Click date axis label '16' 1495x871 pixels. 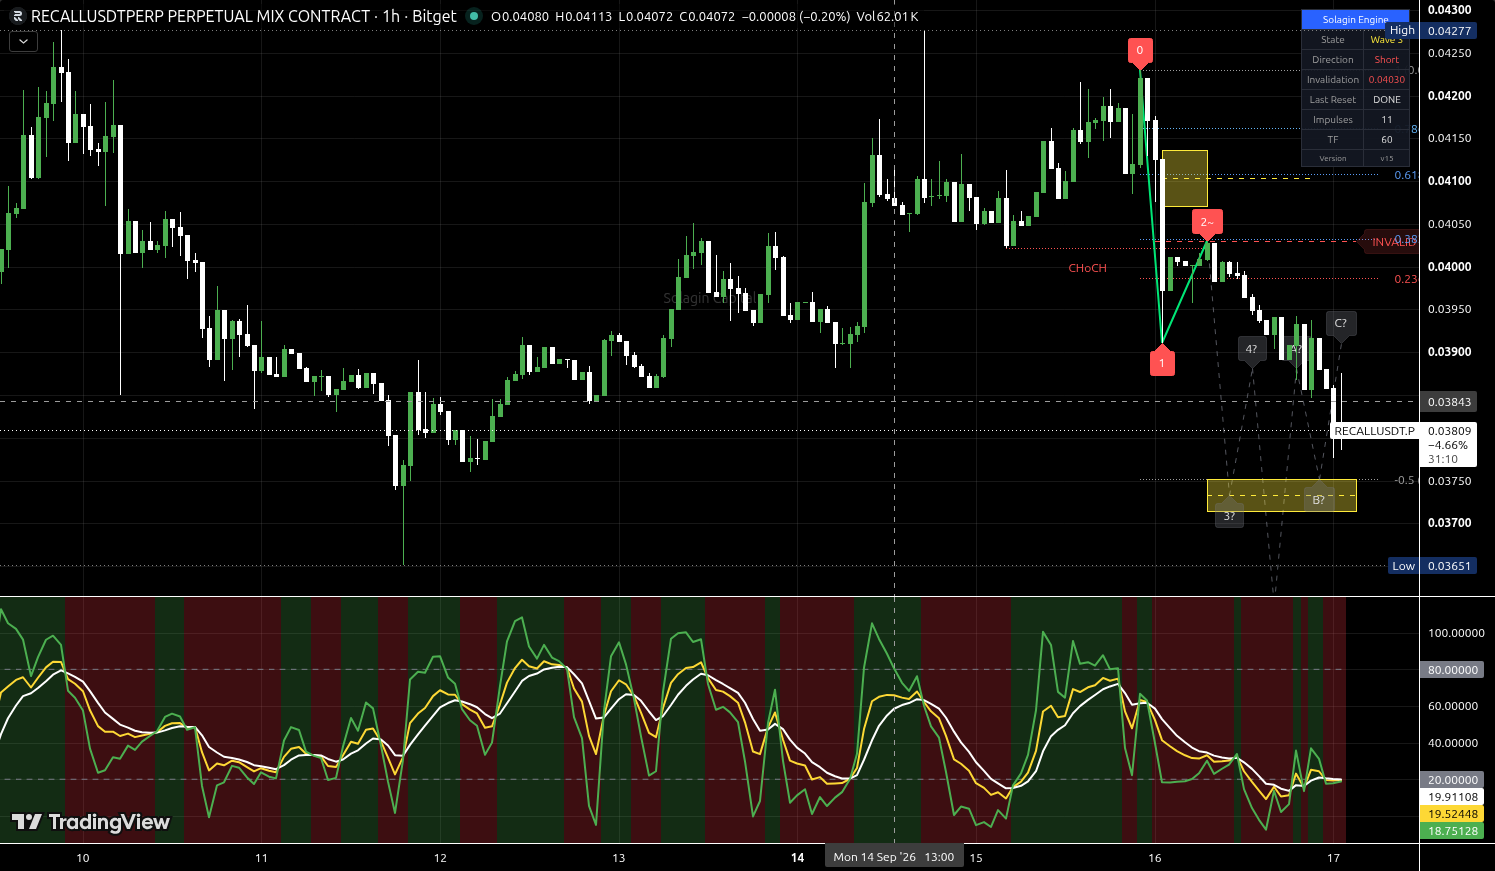pos(1155,858)
